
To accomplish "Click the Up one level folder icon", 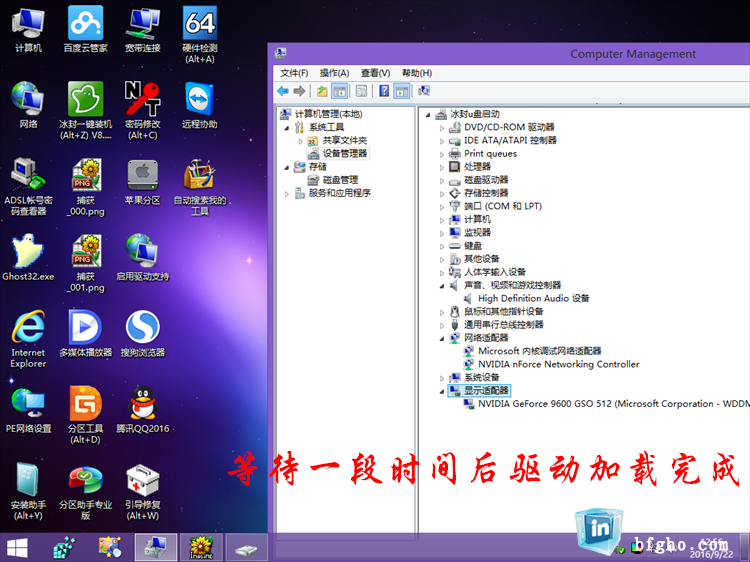I will pyautogui.click(x=322, y=91).
